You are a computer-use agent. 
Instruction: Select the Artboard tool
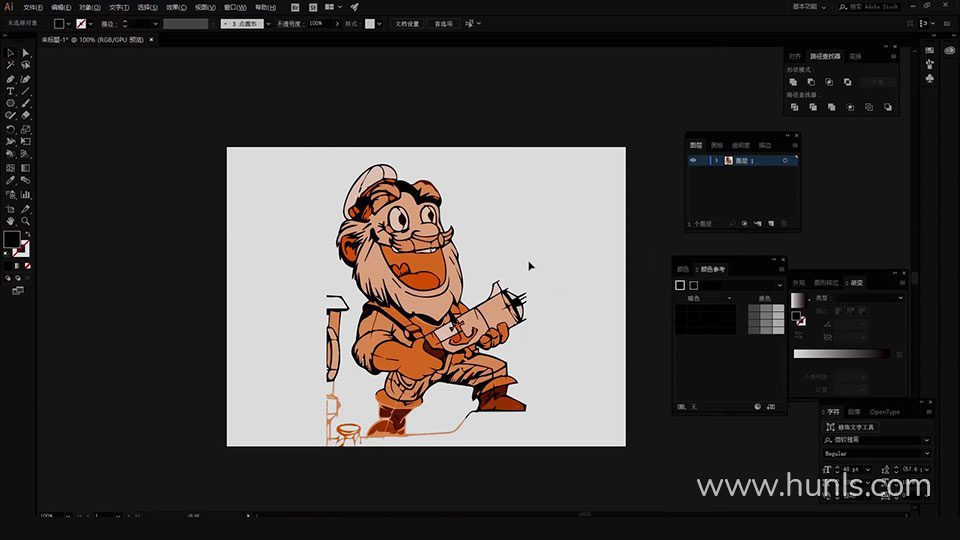tap(10, 209)
